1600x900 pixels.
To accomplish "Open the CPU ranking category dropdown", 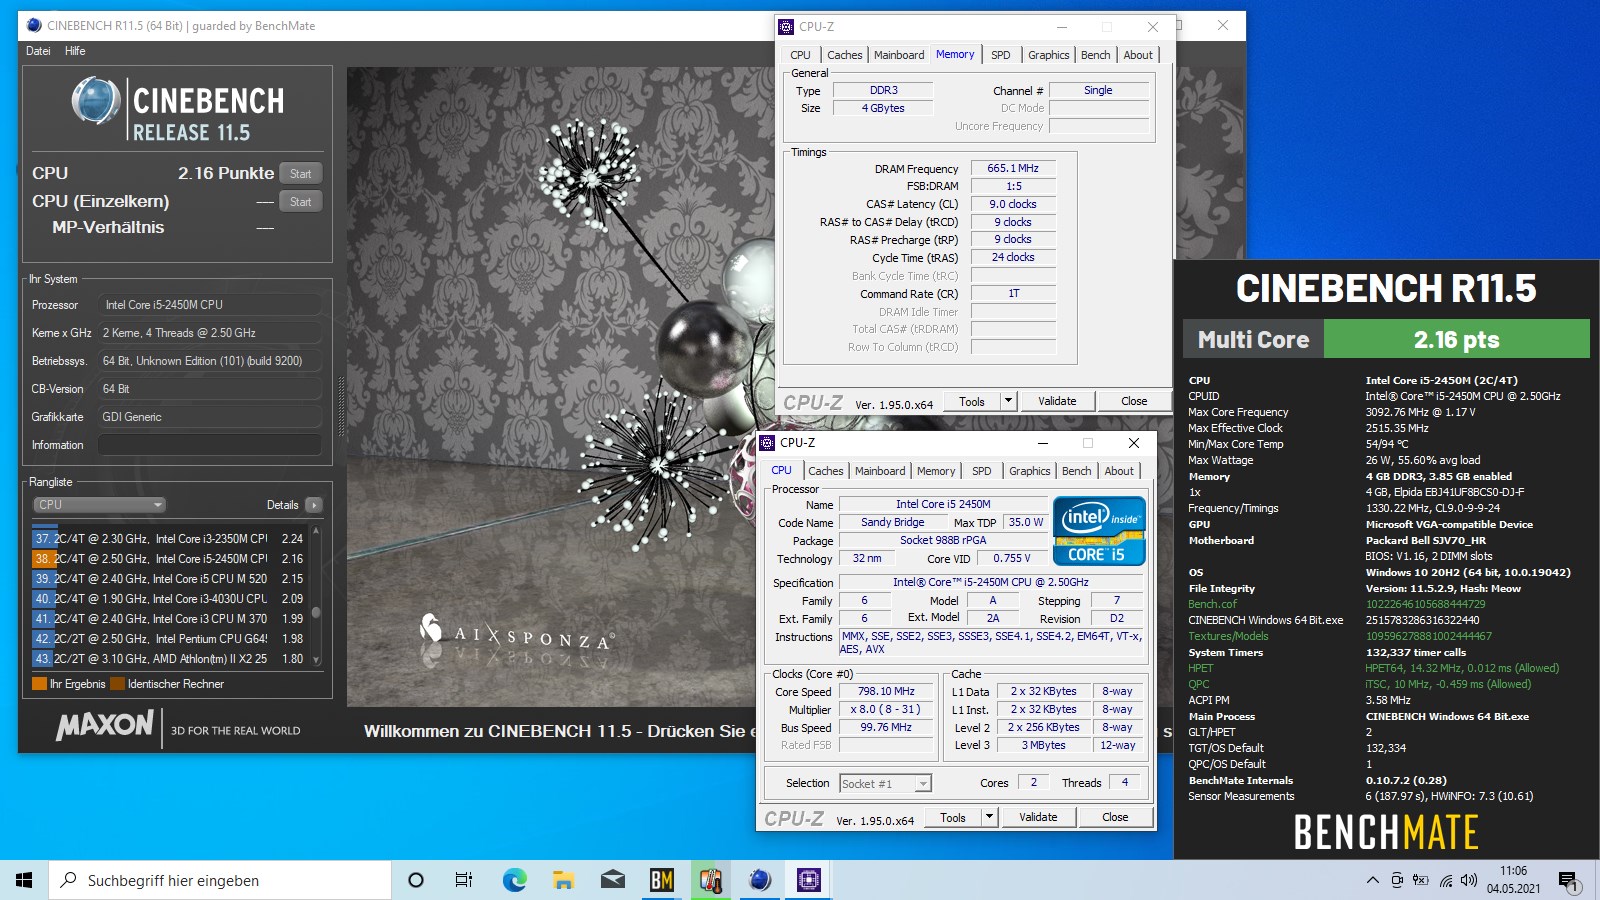I will pos(100,505).
